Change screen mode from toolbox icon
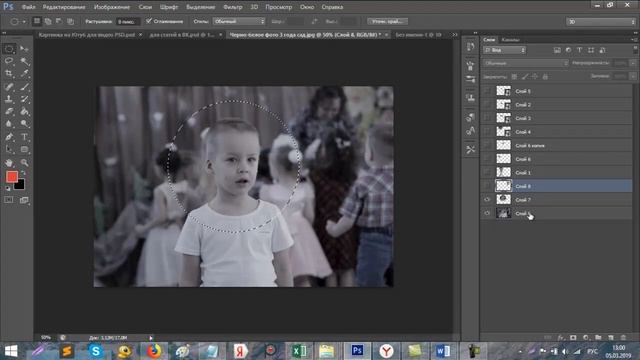Viewport: 640px width, 360px height. (24, 200)
